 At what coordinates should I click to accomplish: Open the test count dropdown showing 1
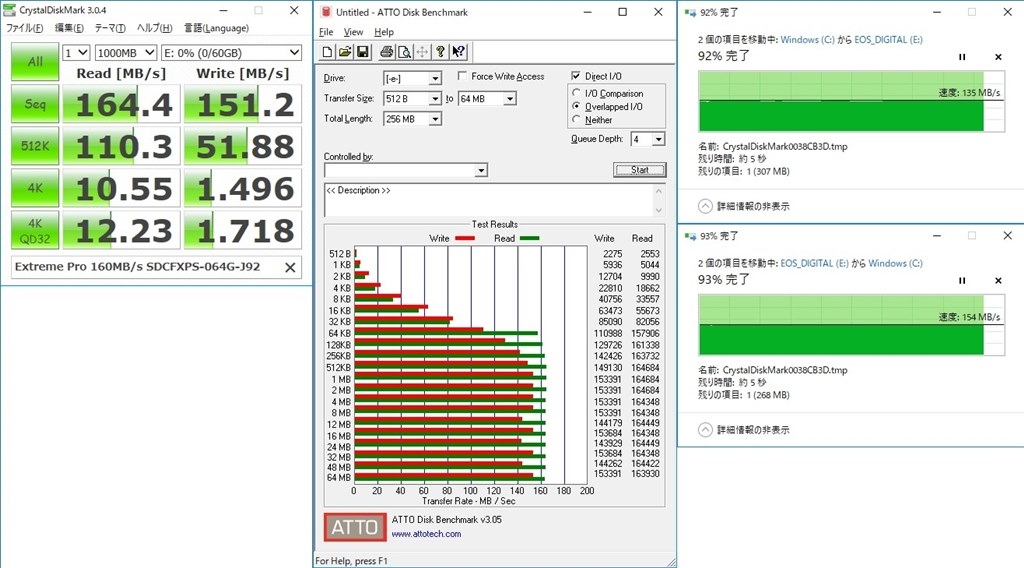point(76,53)
